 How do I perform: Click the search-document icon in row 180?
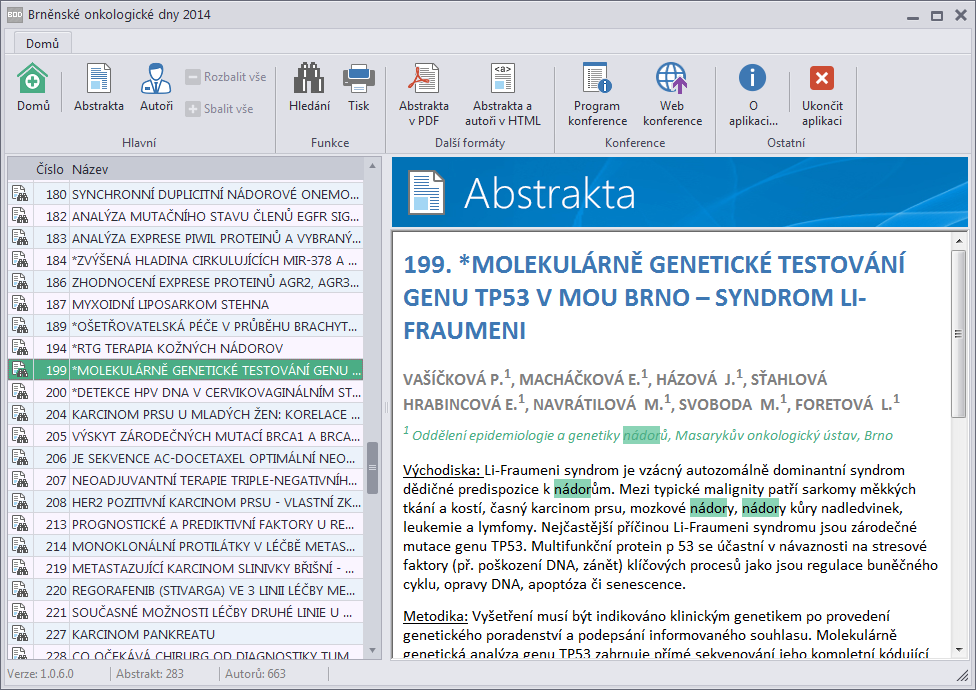point(20,193)
